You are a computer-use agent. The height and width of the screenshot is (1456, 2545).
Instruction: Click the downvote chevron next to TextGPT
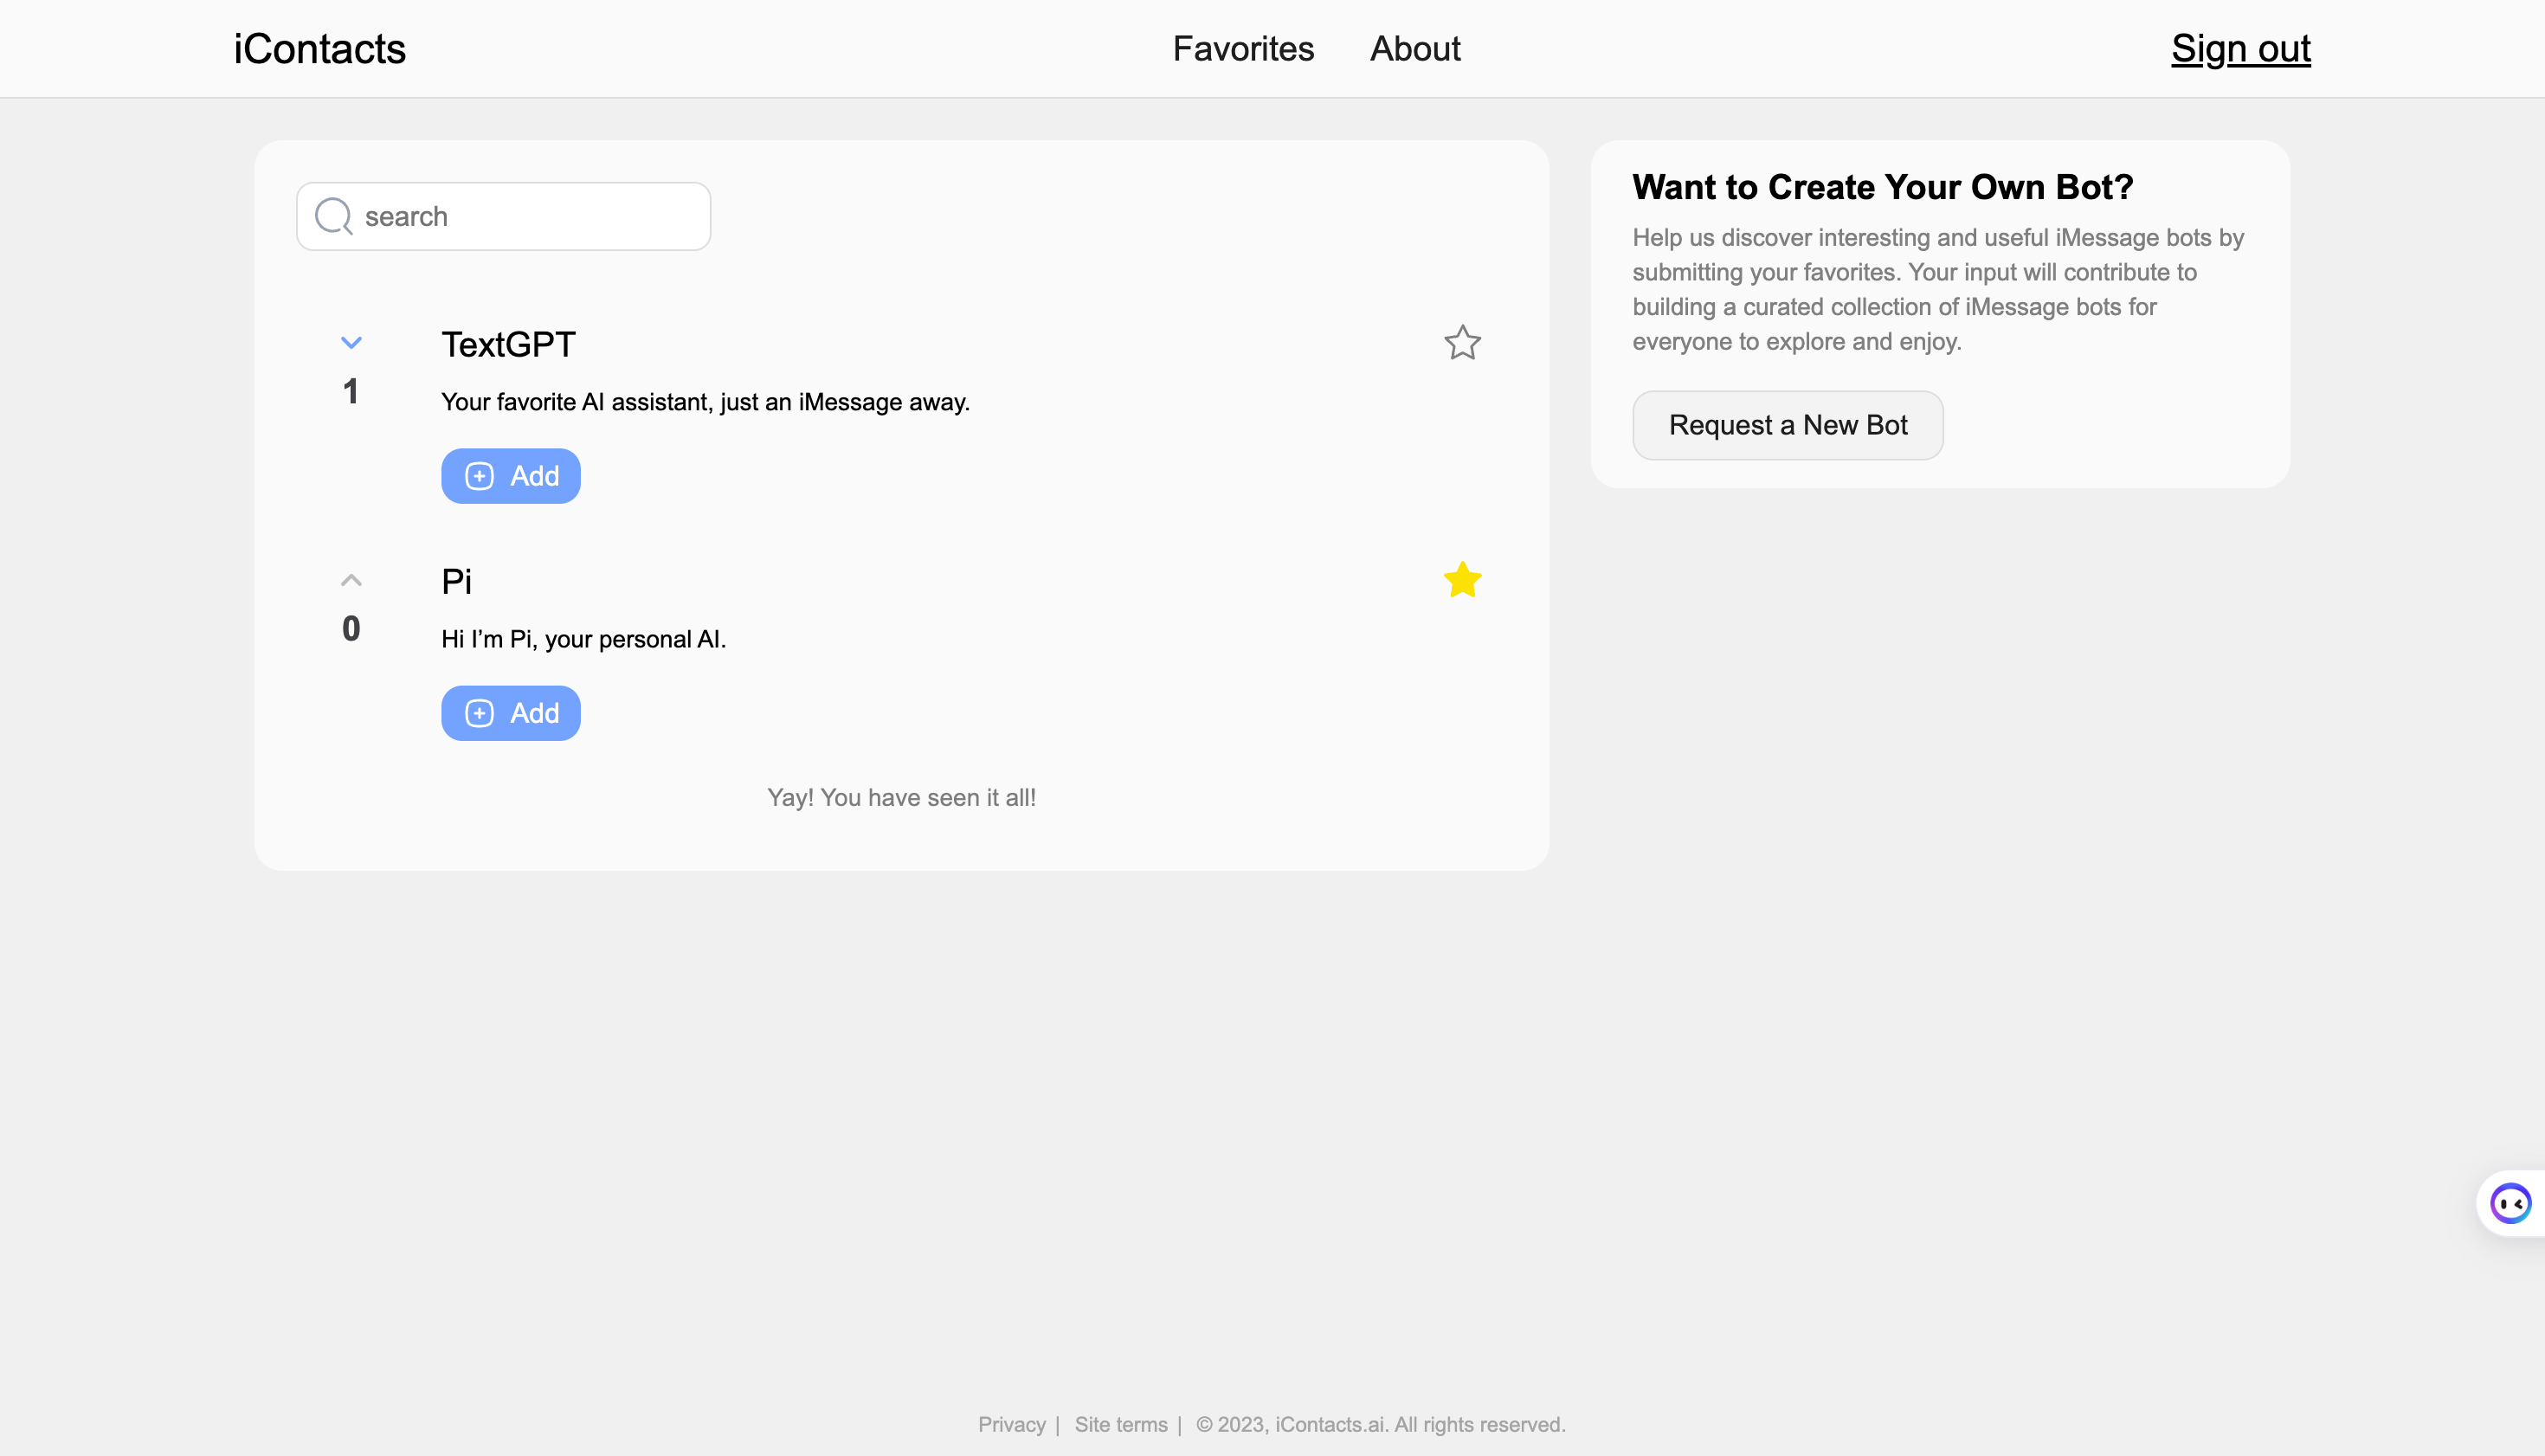(351, 342)
